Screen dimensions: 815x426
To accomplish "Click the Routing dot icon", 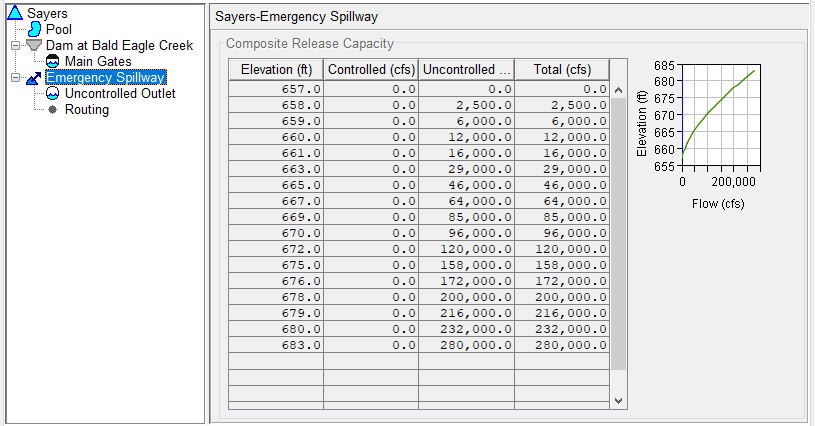I will point(53,109).
